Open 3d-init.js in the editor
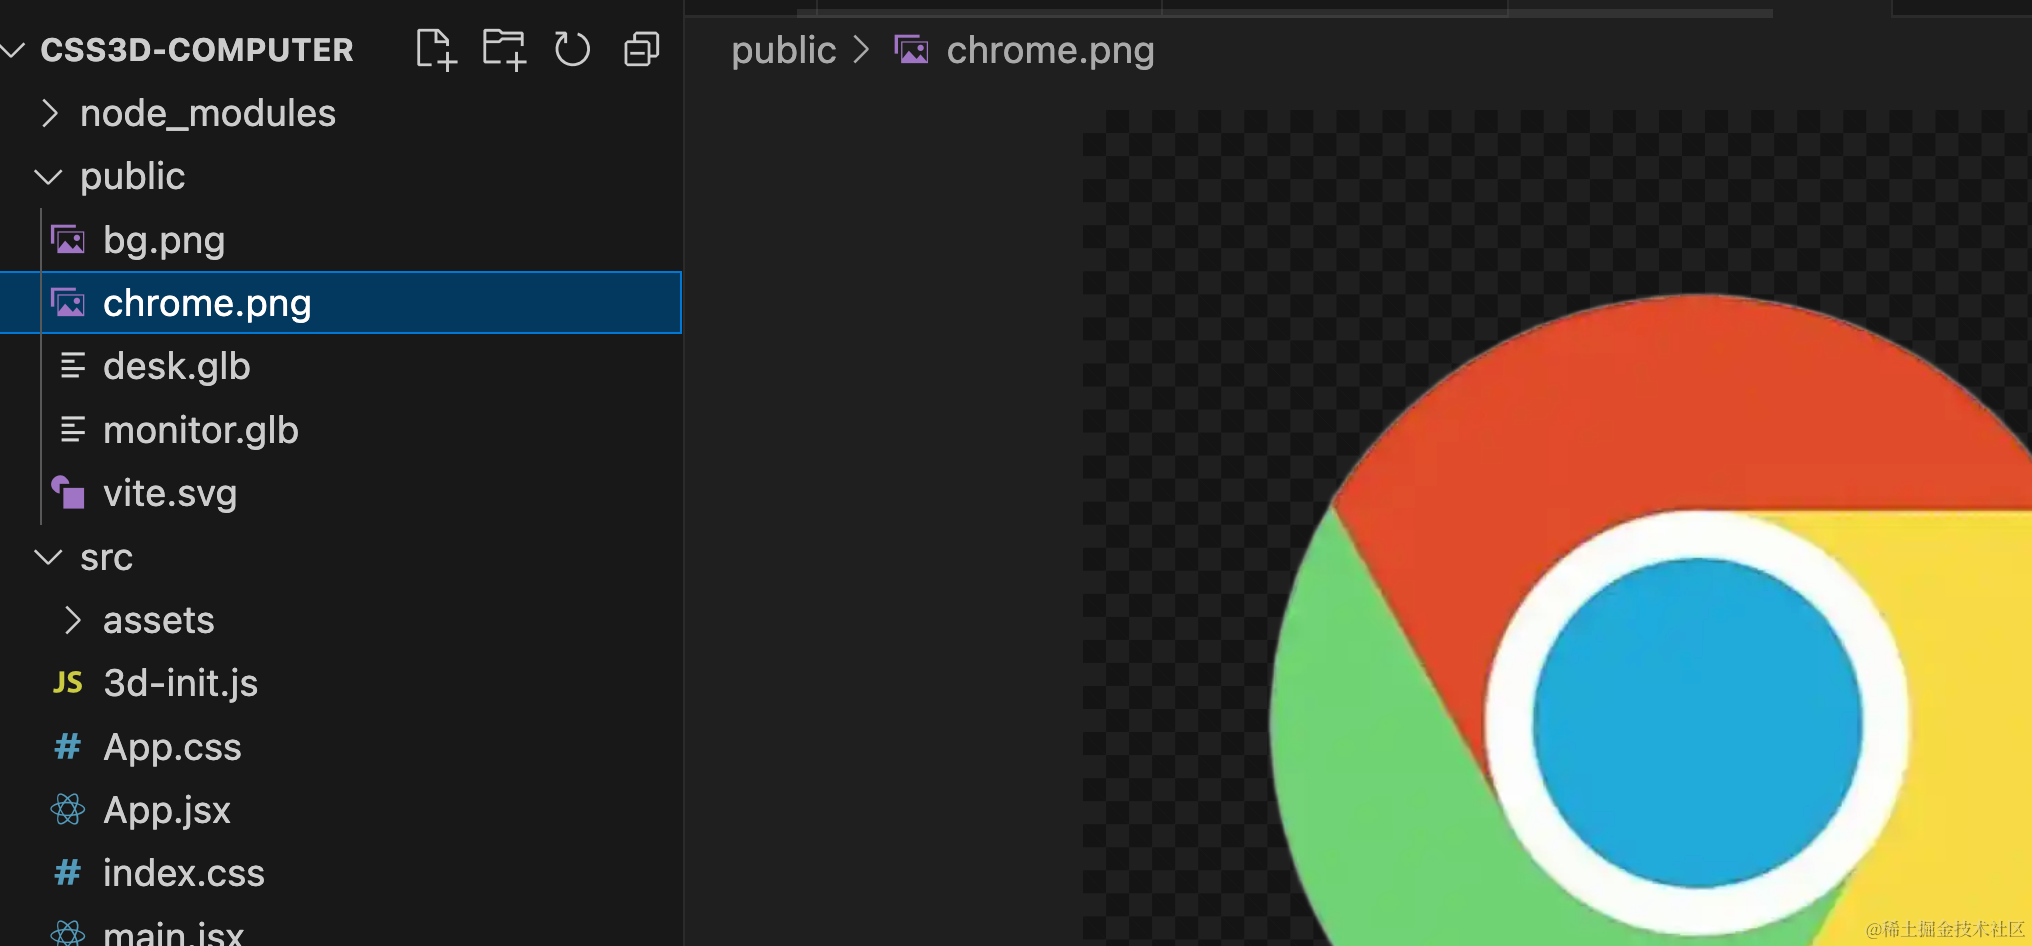2032x946 pixels. click(181, 683)
